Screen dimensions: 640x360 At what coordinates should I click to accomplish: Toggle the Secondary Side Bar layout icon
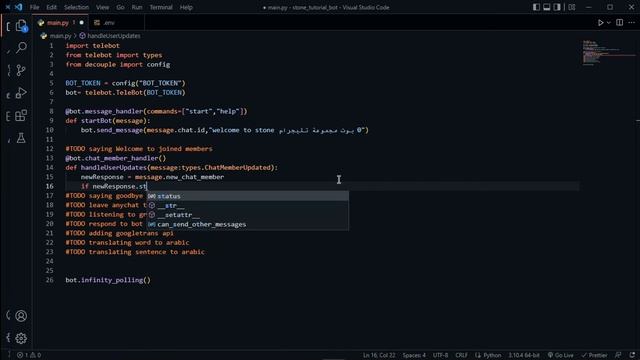pyautogui.click(x=557, y=7)
